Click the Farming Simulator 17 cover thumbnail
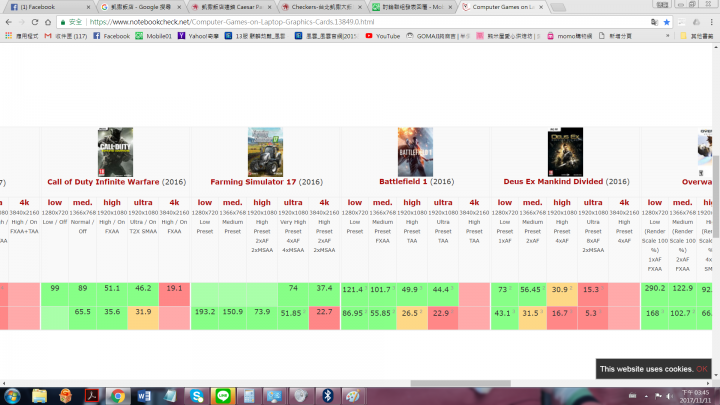The width and height of the screenshot is (720, 405). pyautogui.click(x=265, y=152)
